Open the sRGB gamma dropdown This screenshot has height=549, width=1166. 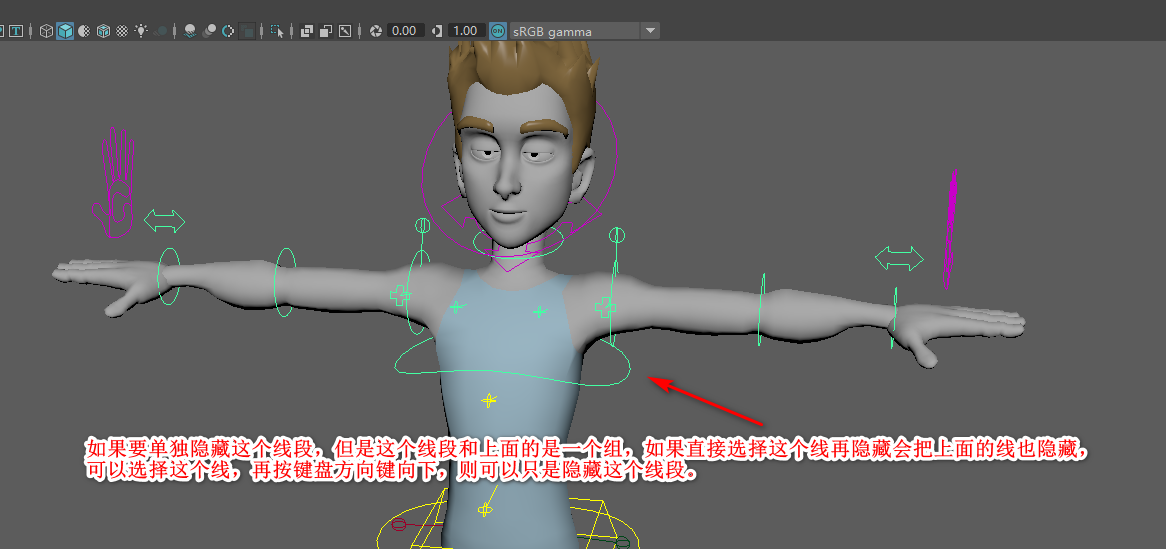point(651,31)
